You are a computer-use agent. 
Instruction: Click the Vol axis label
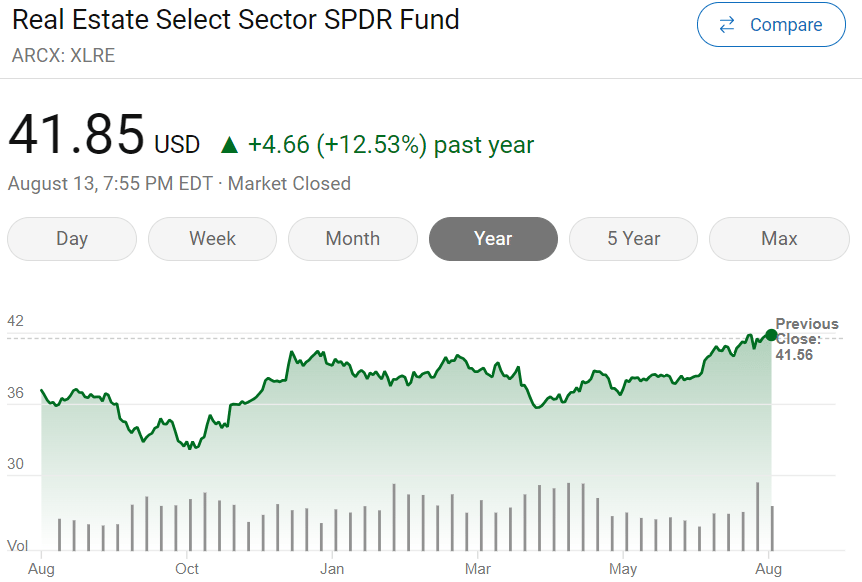click(x=18, y=546)
